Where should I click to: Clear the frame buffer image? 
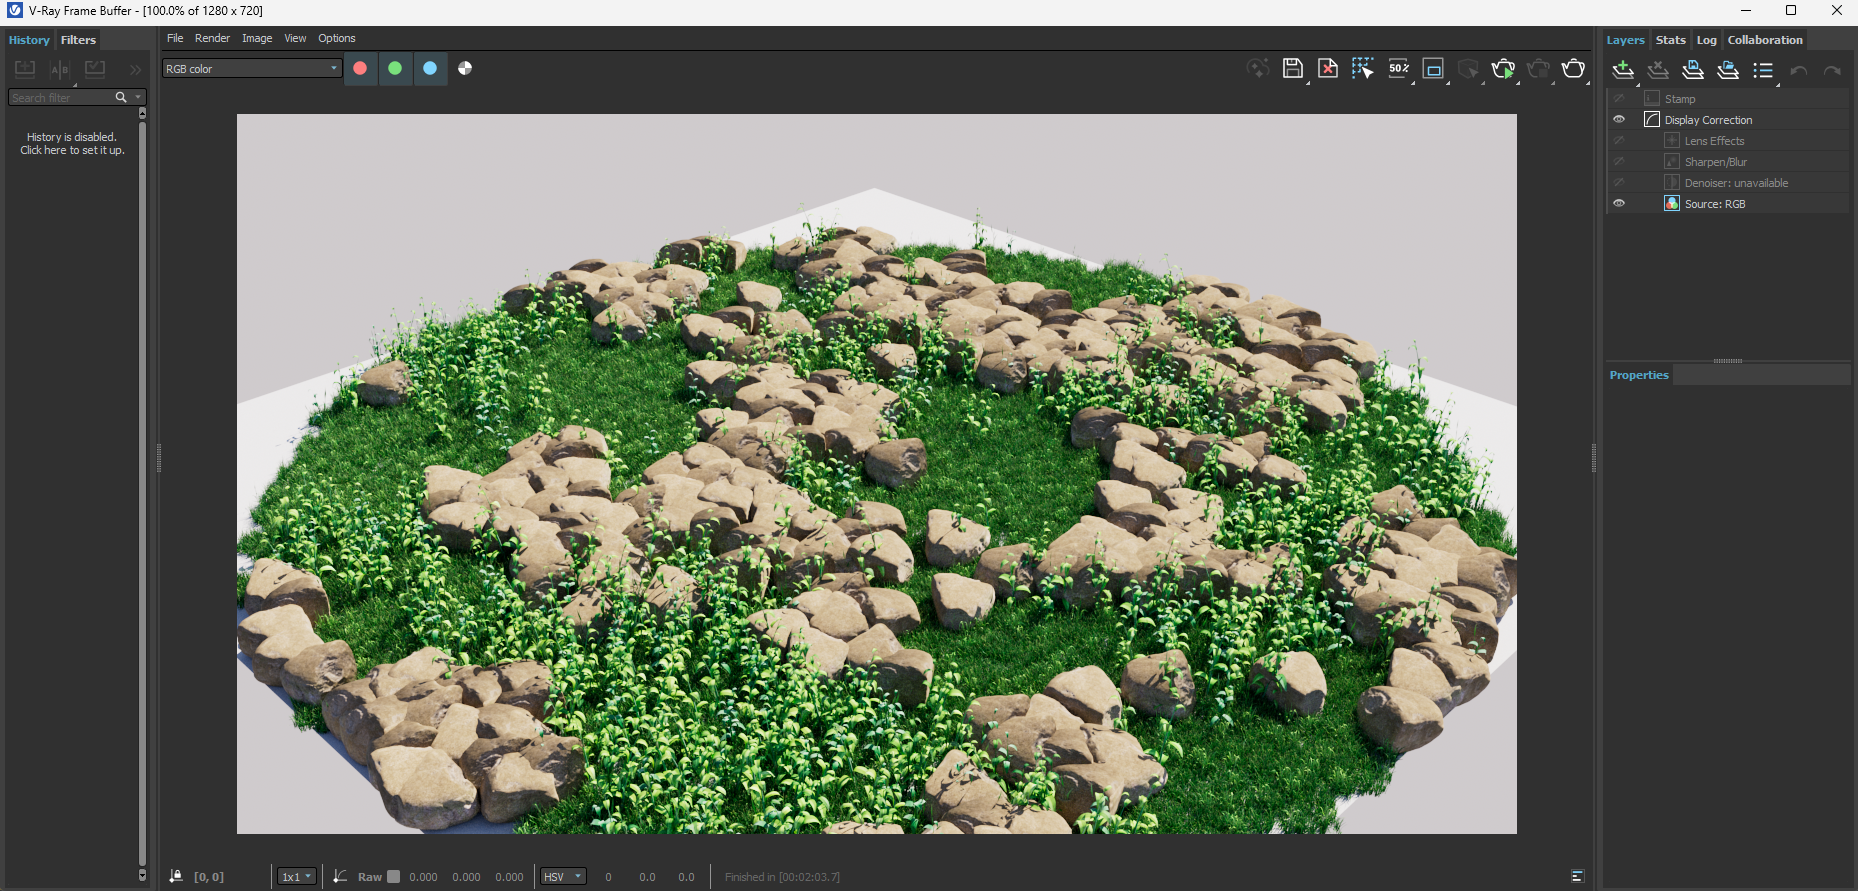pyautogui.click(x=1327, y=68)
